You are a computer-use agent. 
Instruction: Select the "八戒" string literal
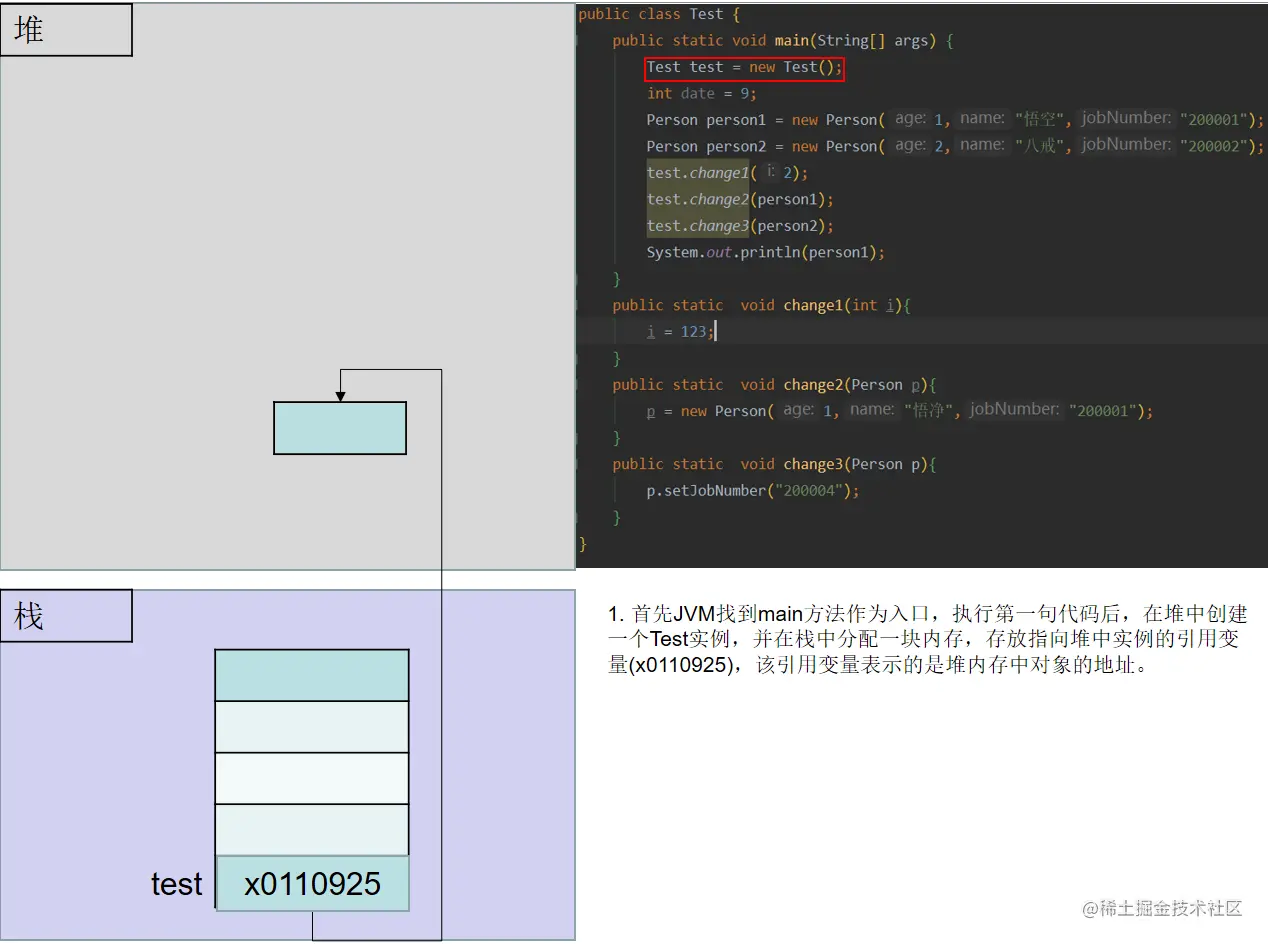1041,145
